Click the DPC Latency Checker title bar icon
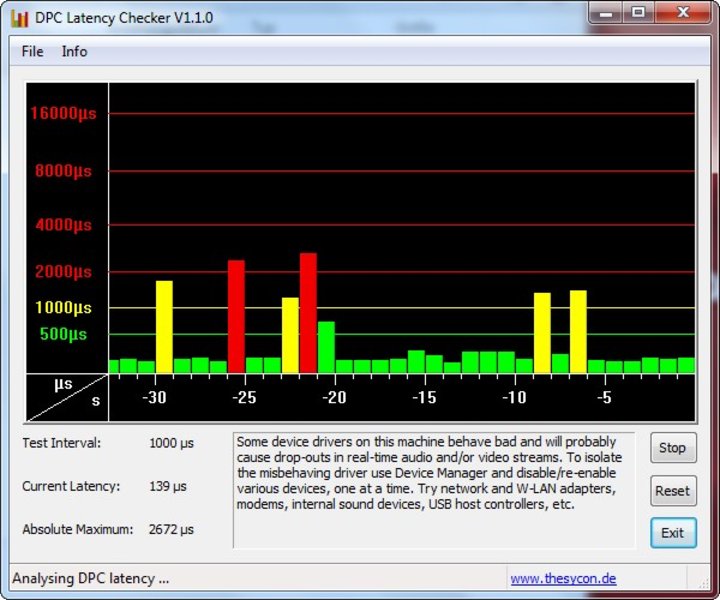The image size is (720, 600). point(19,18)
